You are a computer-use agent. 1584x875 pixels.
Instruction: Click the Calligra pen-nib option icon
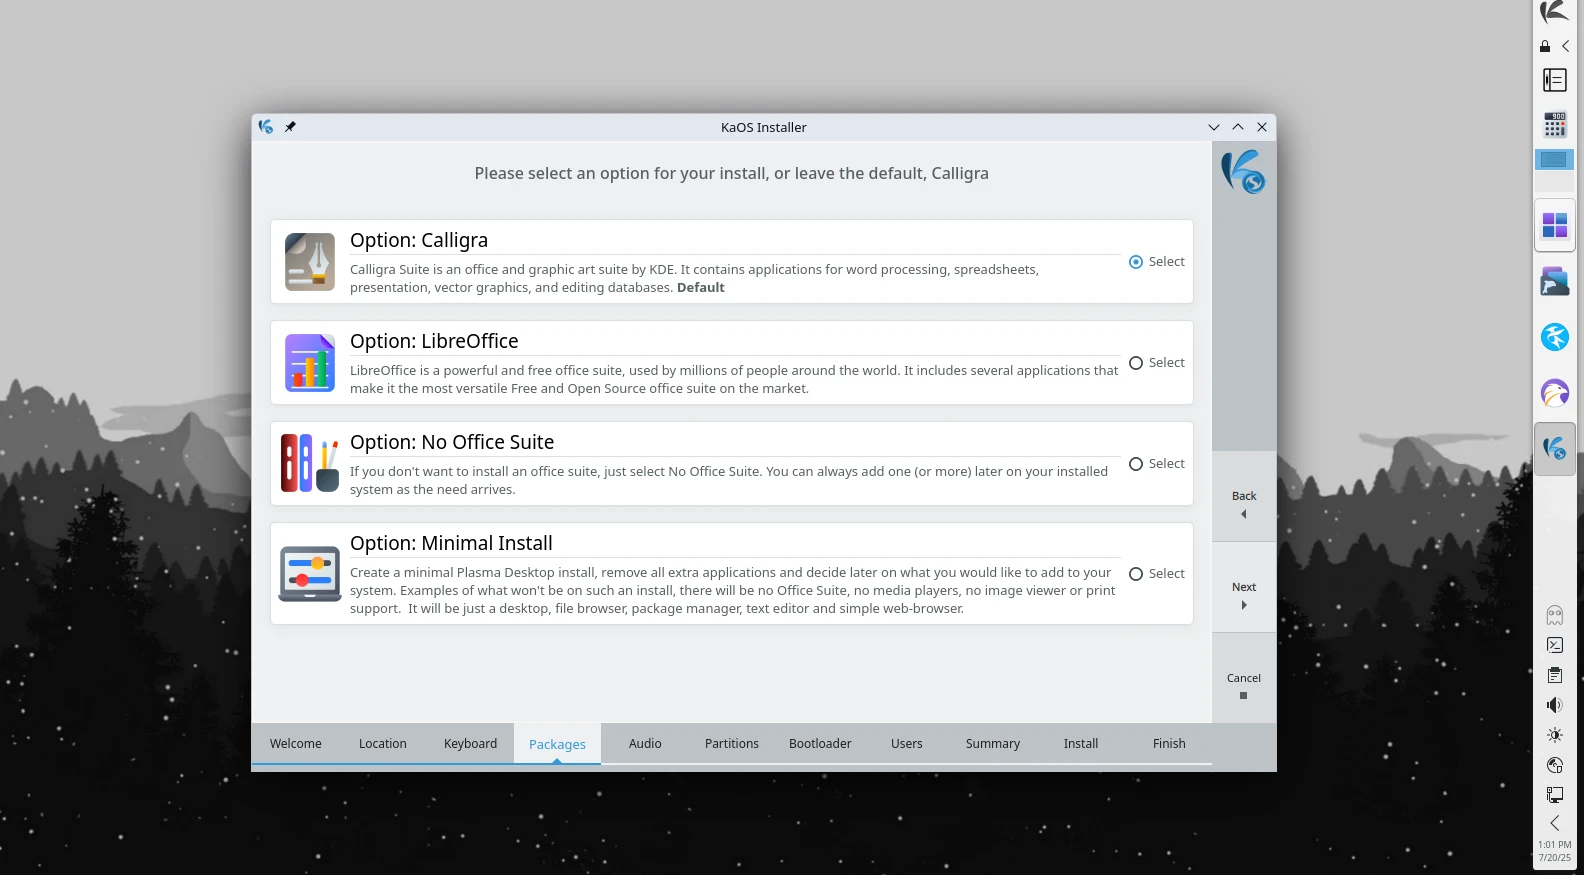click(310, 262)
